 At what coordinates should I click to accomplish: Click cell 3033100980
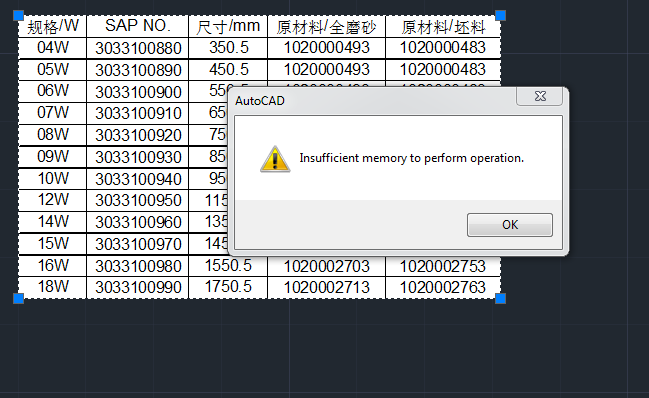point(138,266)
